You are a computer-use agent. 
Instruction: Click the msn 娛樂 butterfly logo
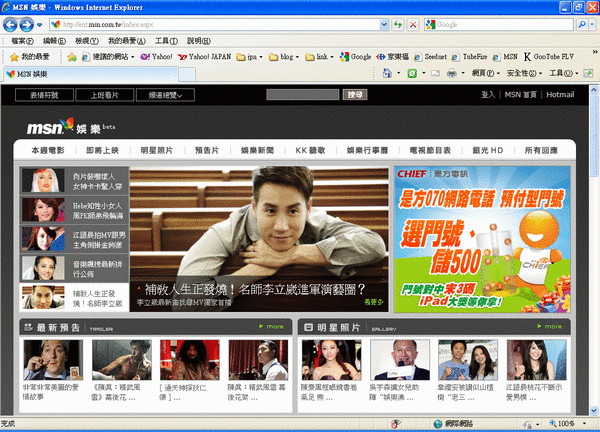click(70, 126)
